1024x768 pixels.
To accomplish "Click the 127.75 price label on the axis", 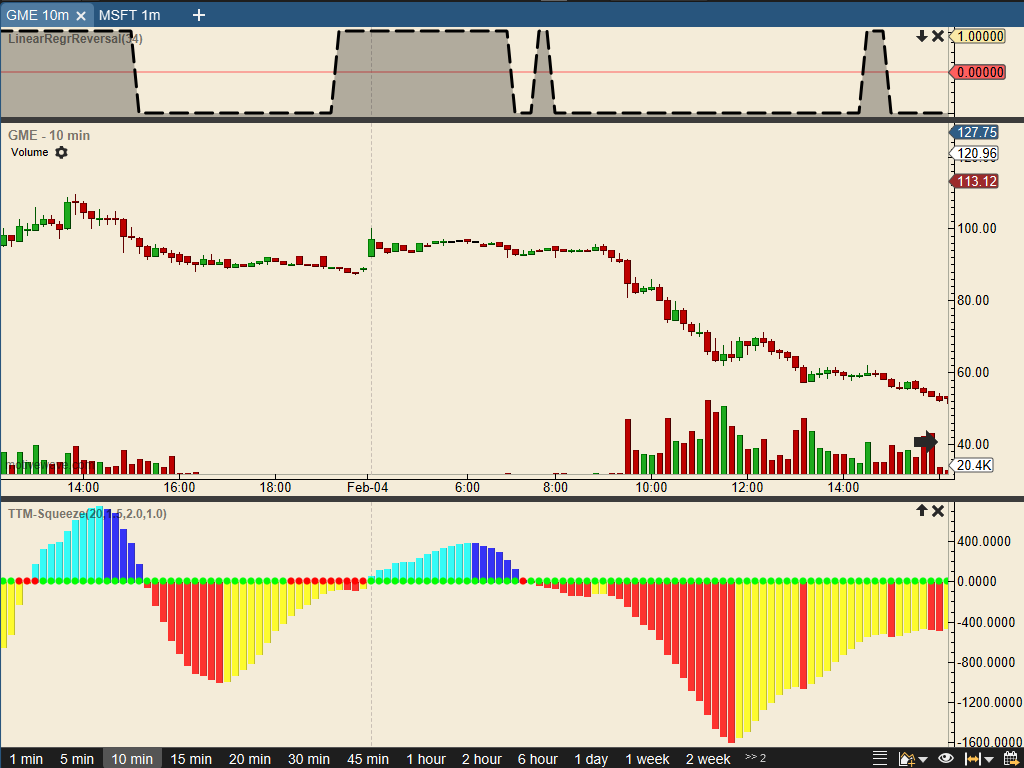I will point(975,132).
